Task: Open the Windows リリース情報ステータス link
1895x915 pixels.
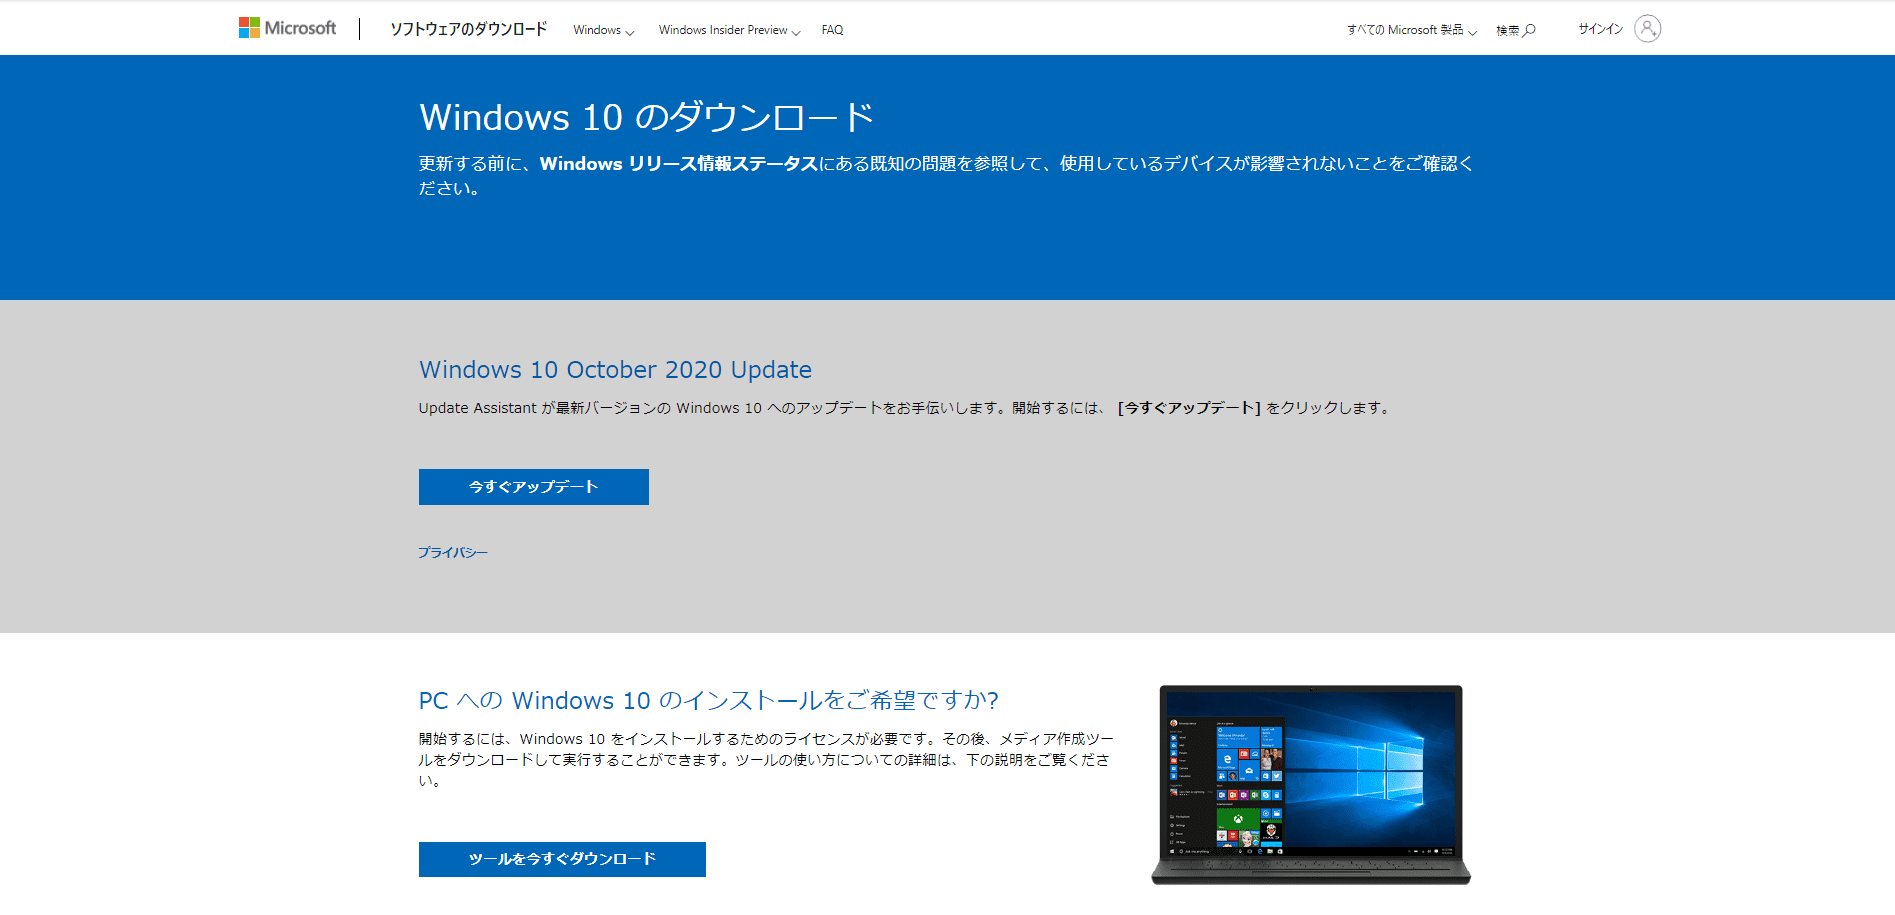Action: [x=678, y=164]
